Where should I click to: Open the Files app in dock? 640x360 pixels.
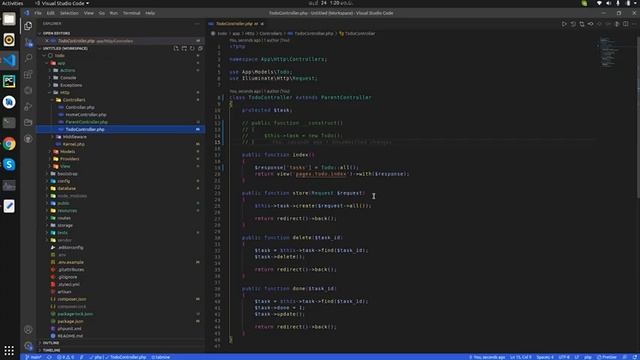[x=9, y=19]
